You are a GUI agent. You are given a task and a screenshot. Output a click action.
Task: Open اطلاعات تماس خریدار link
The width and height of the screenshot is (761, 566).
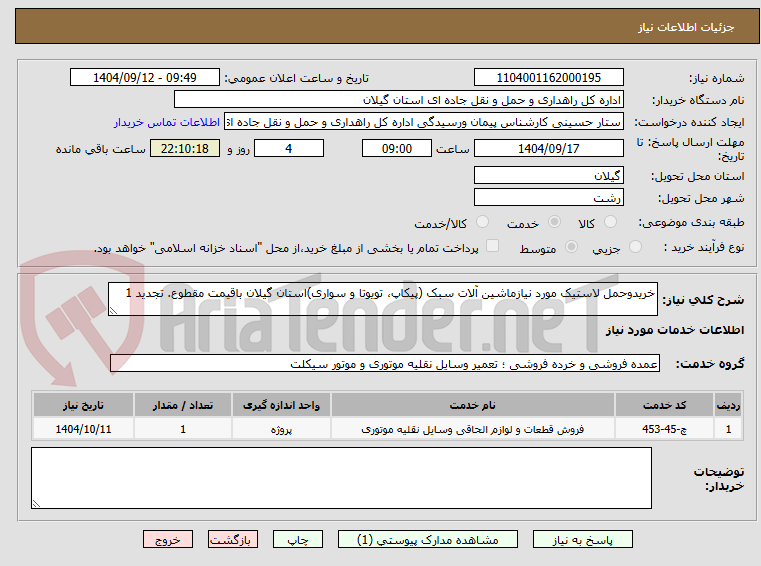click(x=167, y=122)
